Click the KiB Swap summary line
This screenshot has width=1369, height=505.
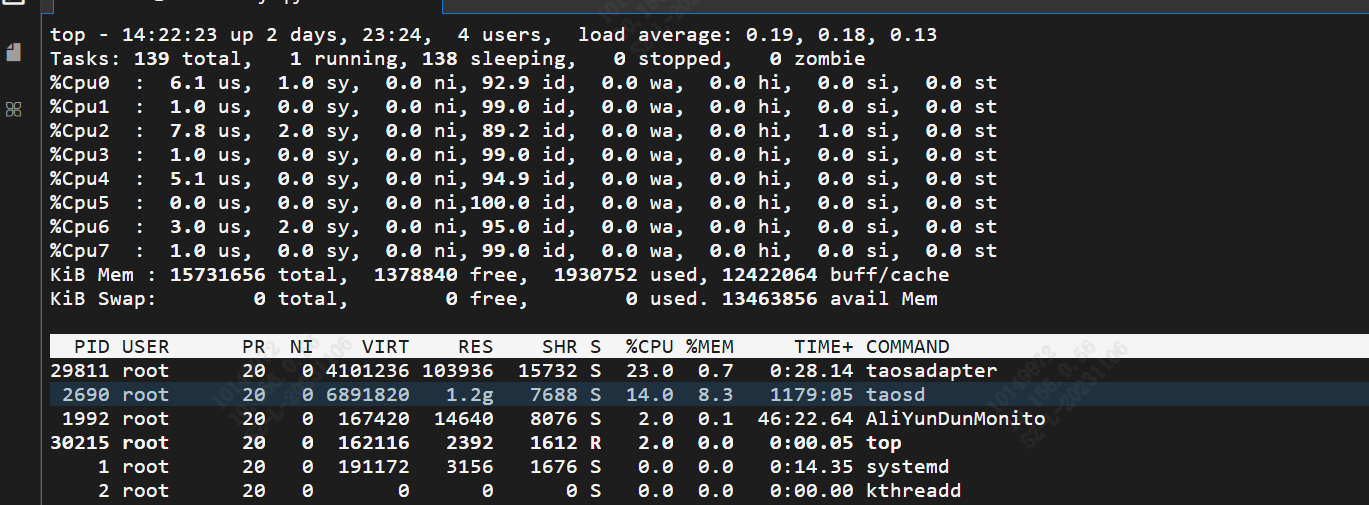(493, 299)
